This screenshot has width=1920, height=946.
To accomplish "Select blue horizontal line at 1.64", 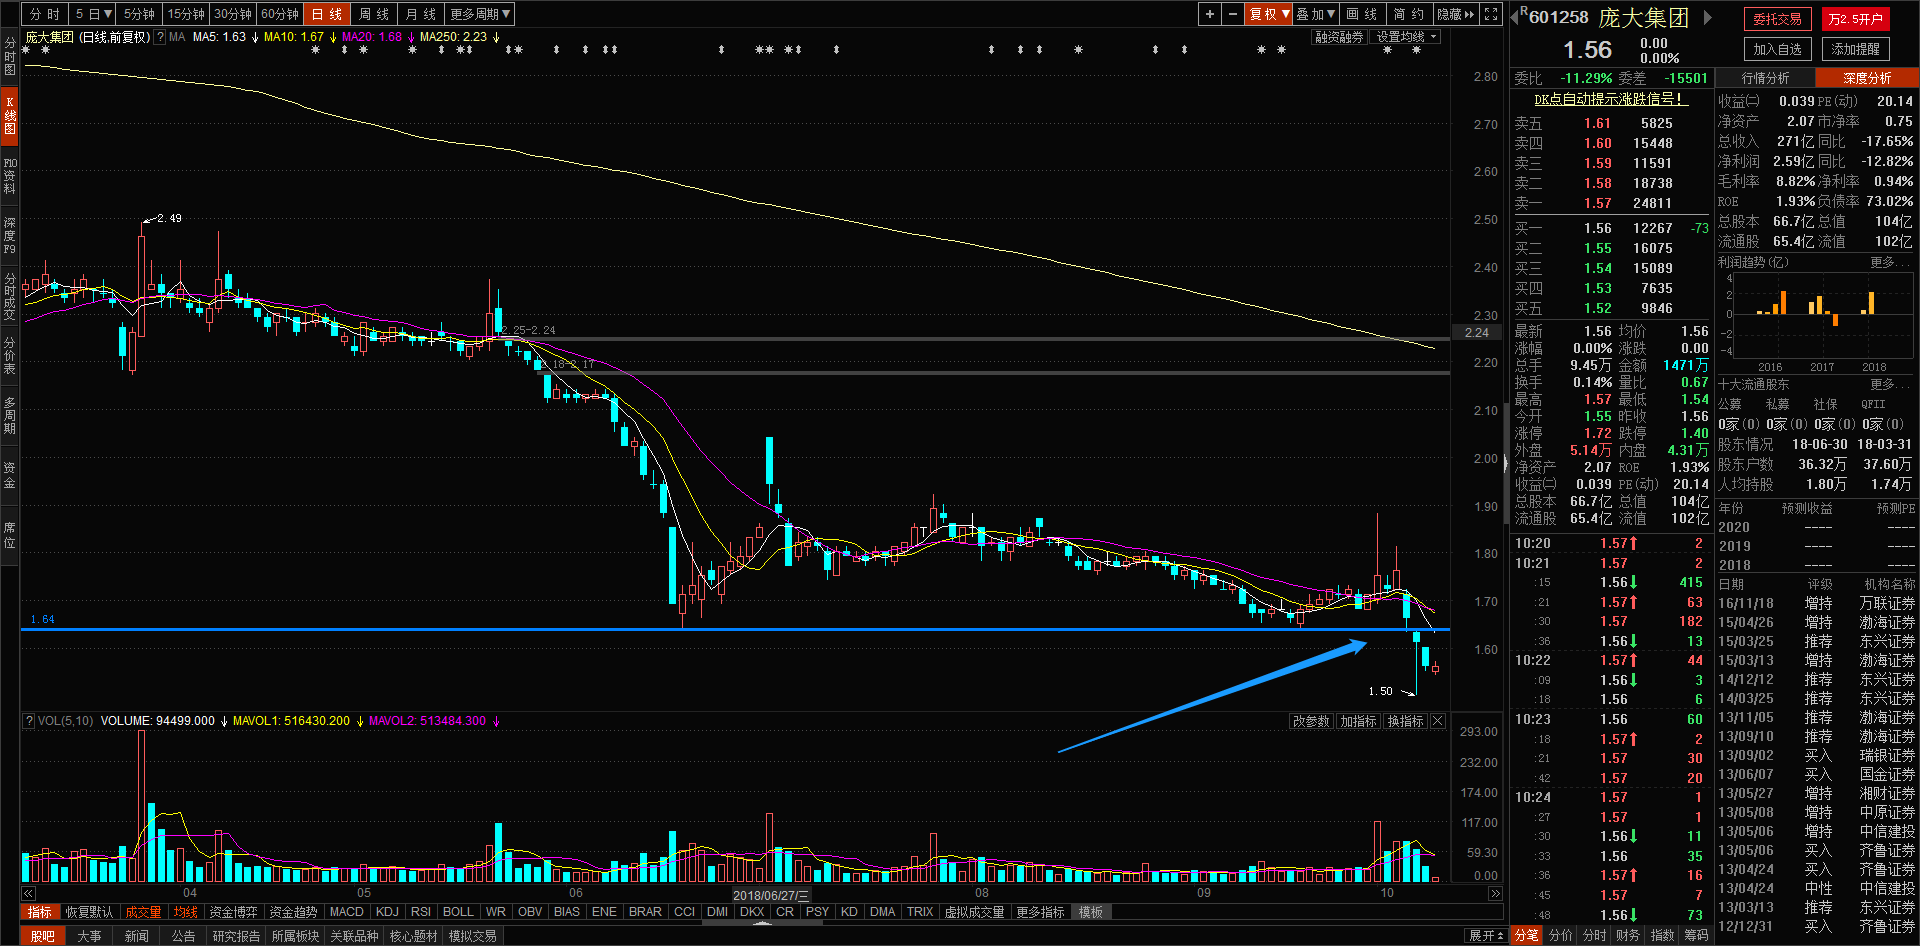I will coord(735,629).
